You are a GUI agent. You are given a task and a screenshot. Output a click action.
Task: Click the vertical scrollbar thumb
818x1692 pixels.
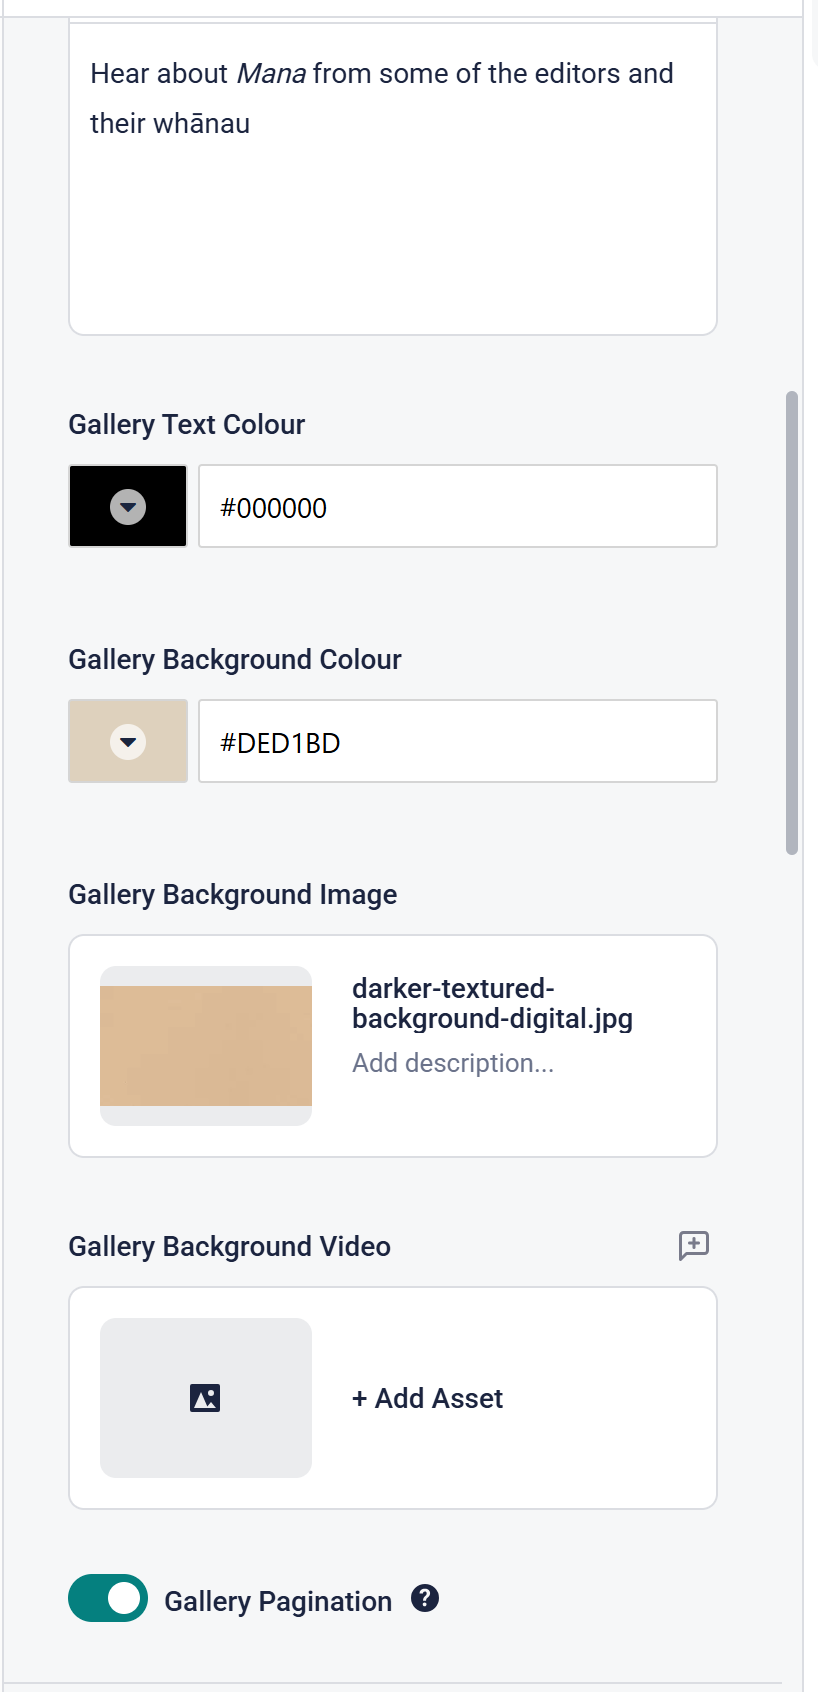(x=792, y=622)
